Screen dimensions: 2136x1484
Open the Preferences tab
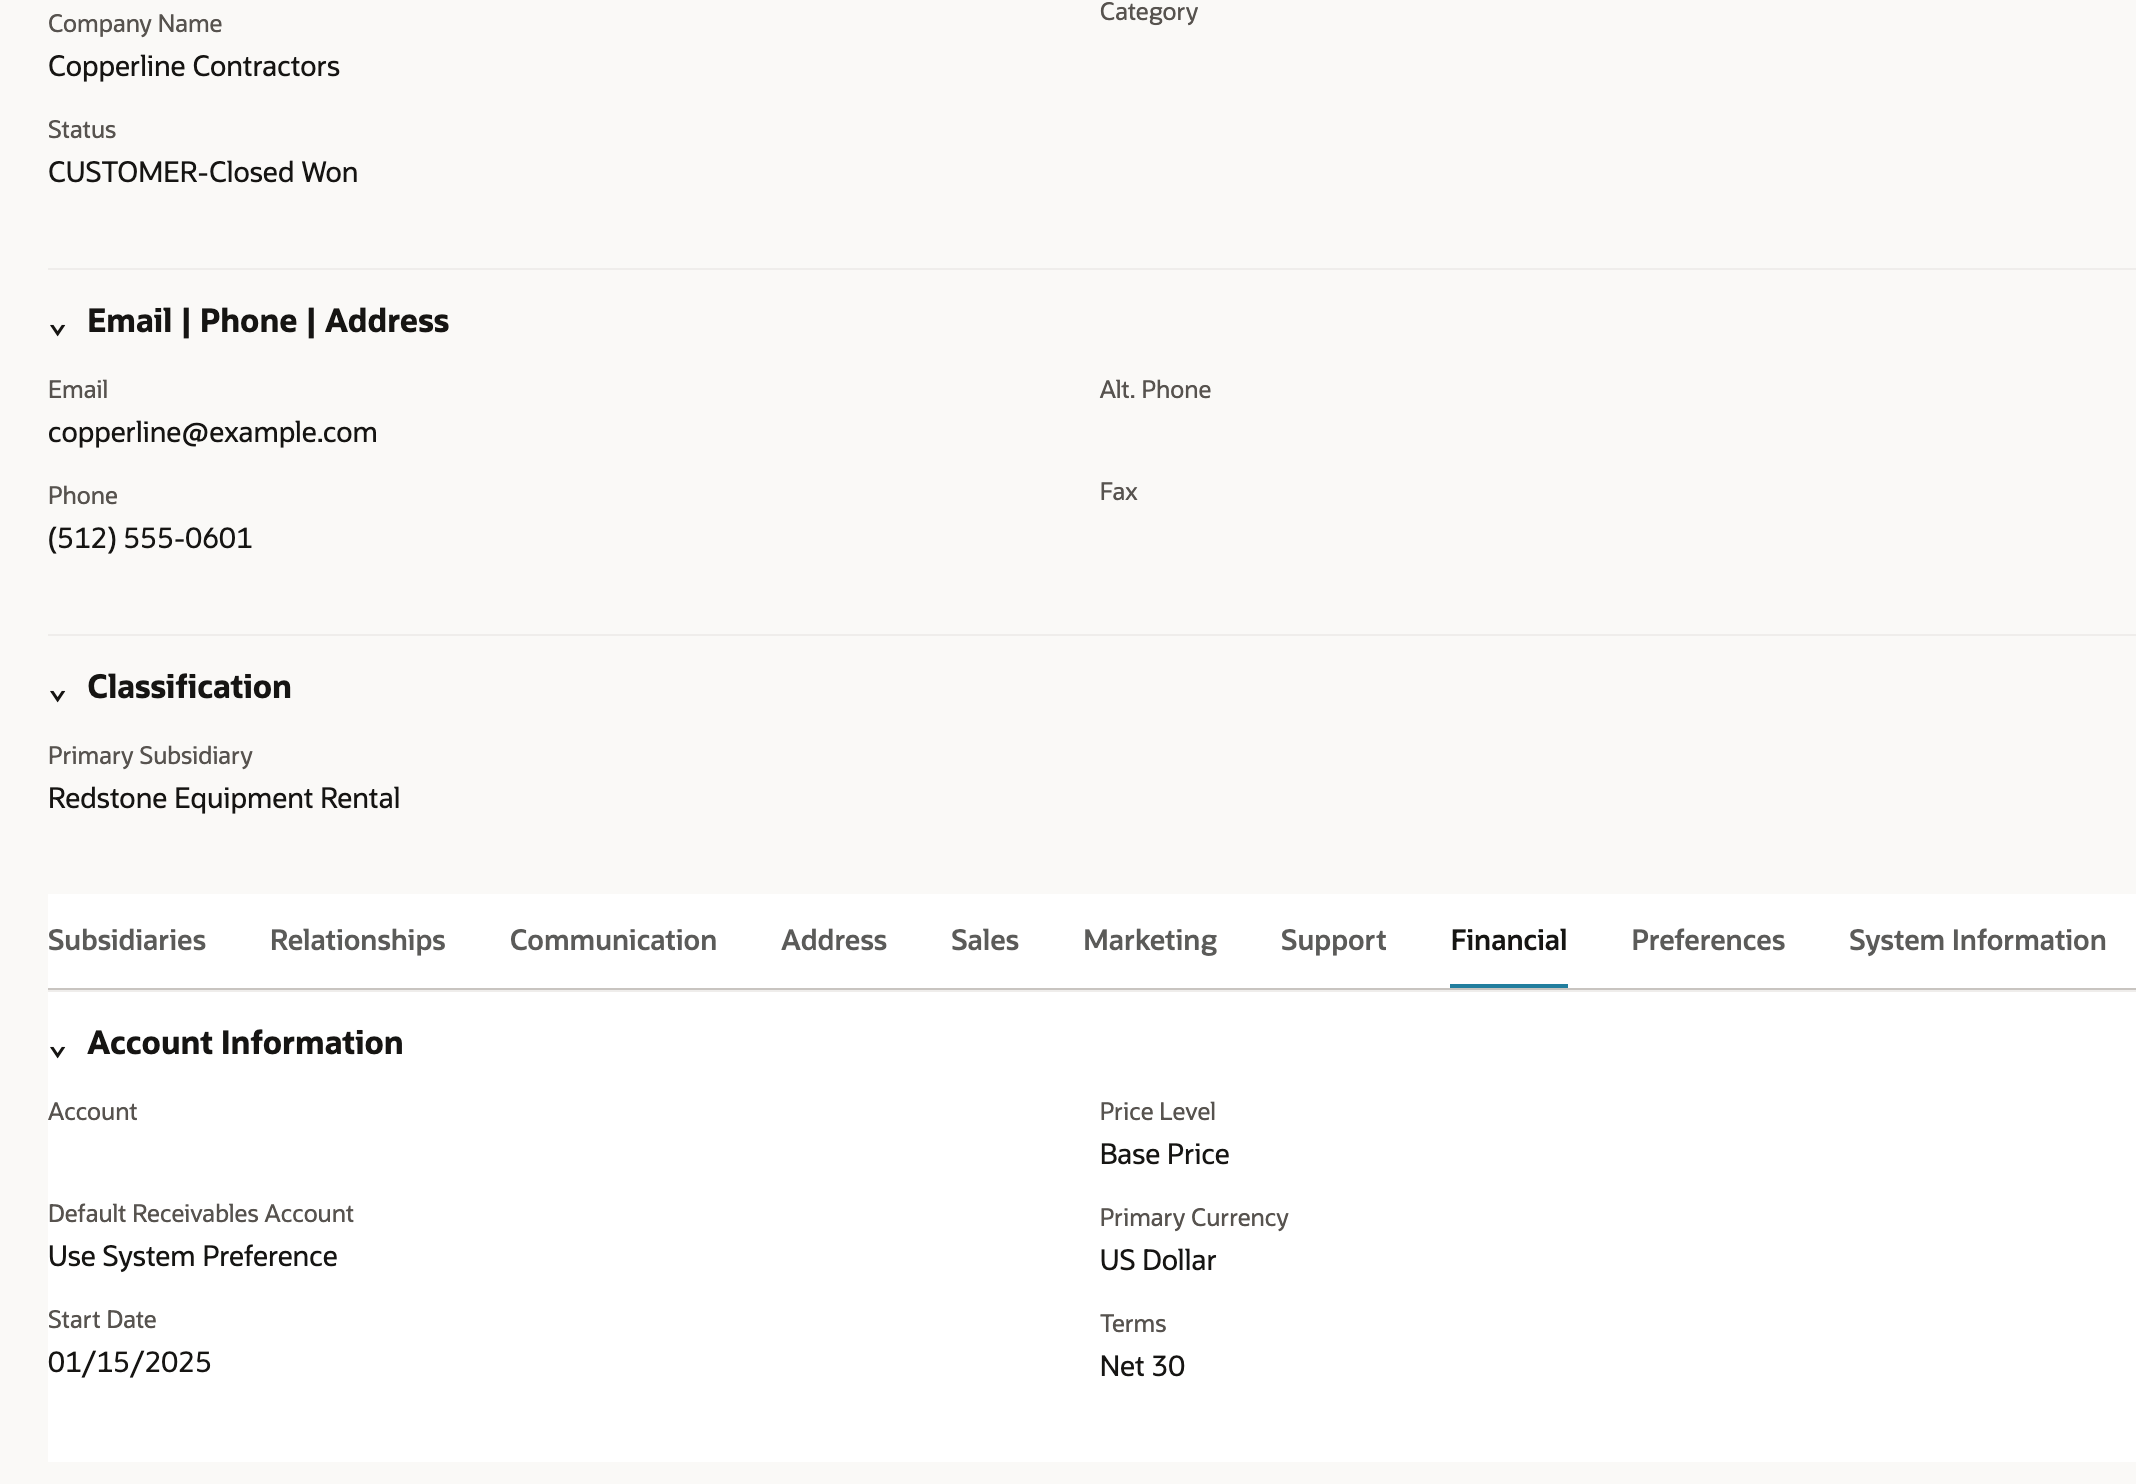click(x=1708, y=940)
